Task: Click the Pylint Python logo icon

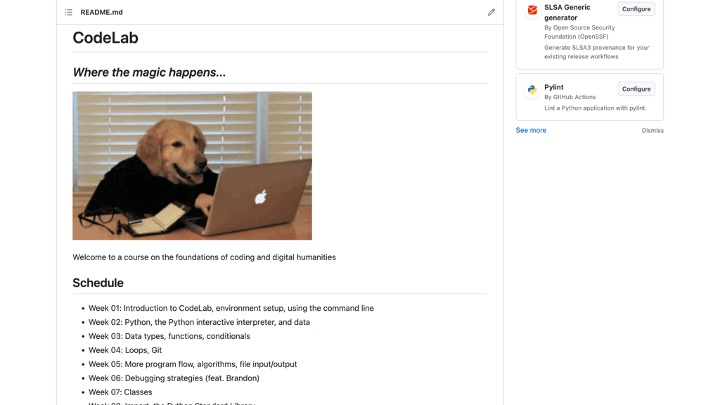Action: point(532,90)
